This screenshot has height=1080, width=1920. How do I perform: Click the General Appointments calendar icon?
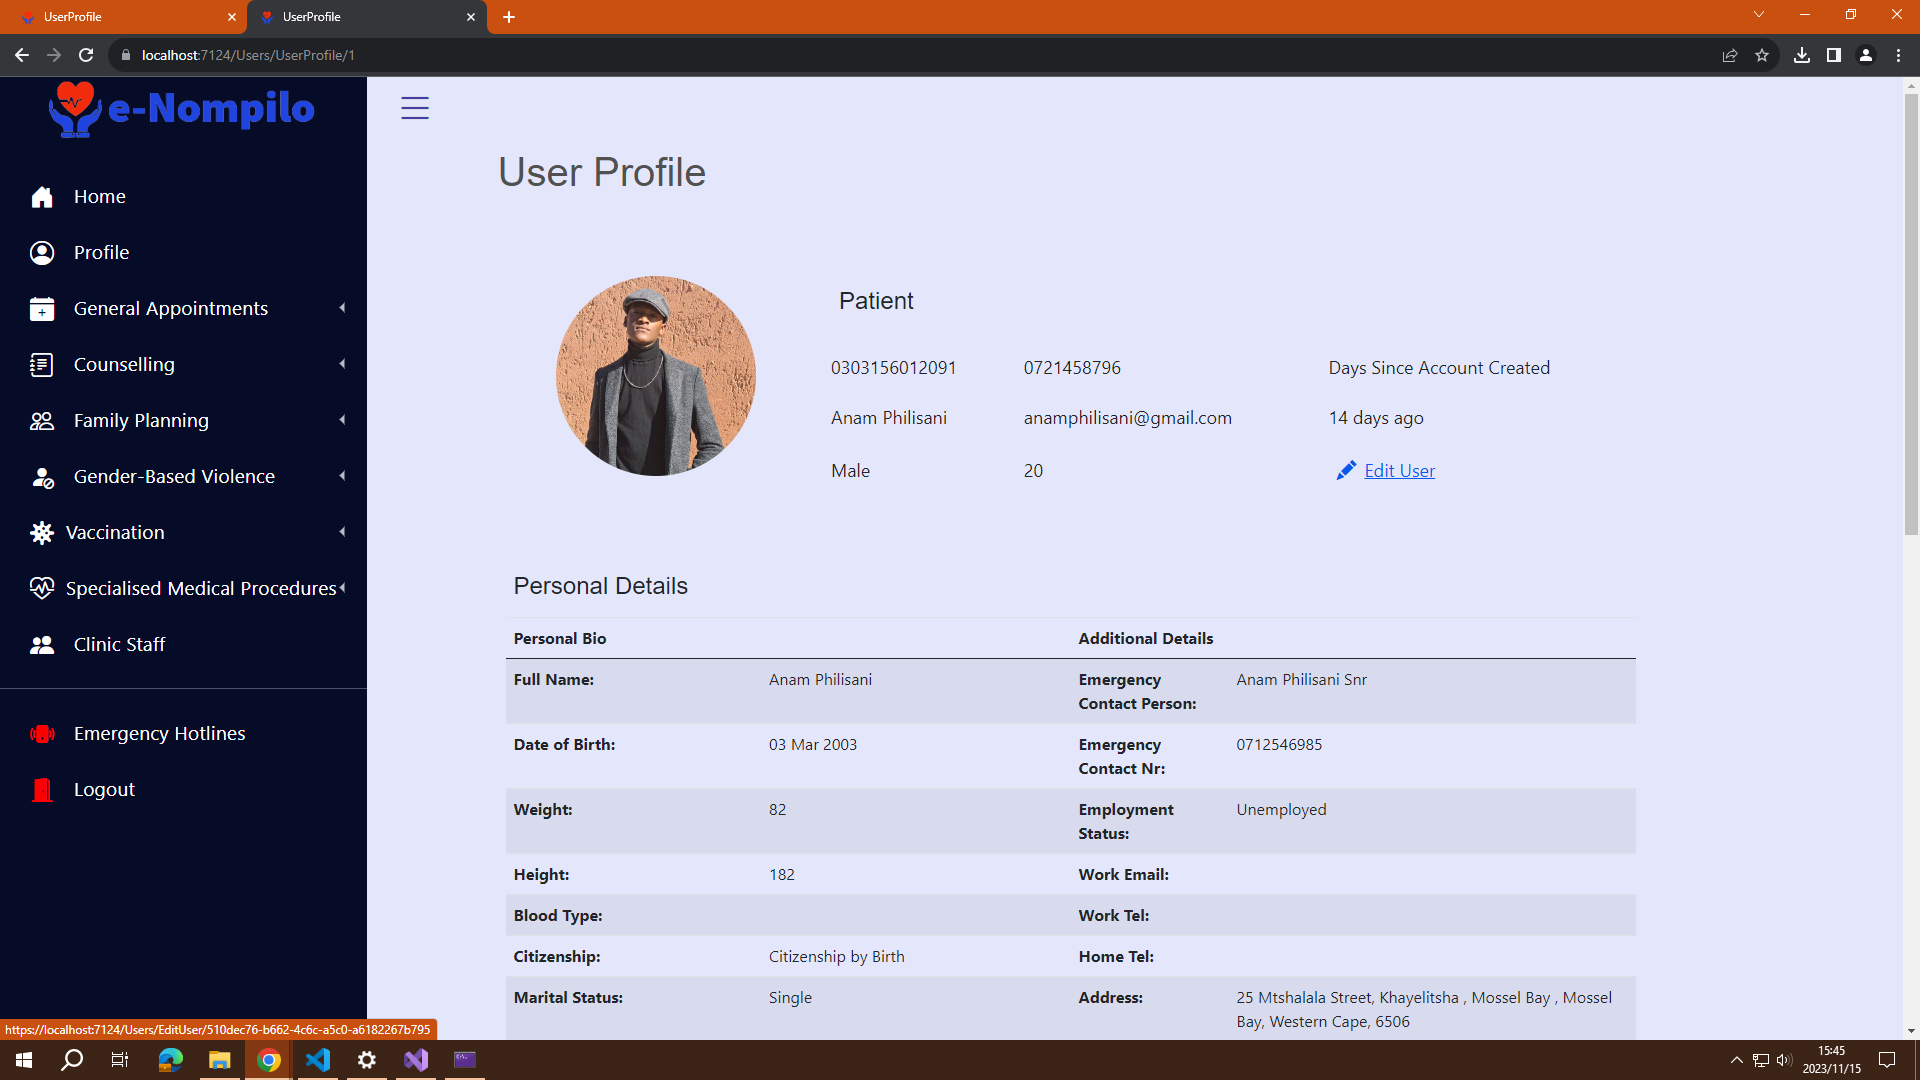(x=42, y=309)
